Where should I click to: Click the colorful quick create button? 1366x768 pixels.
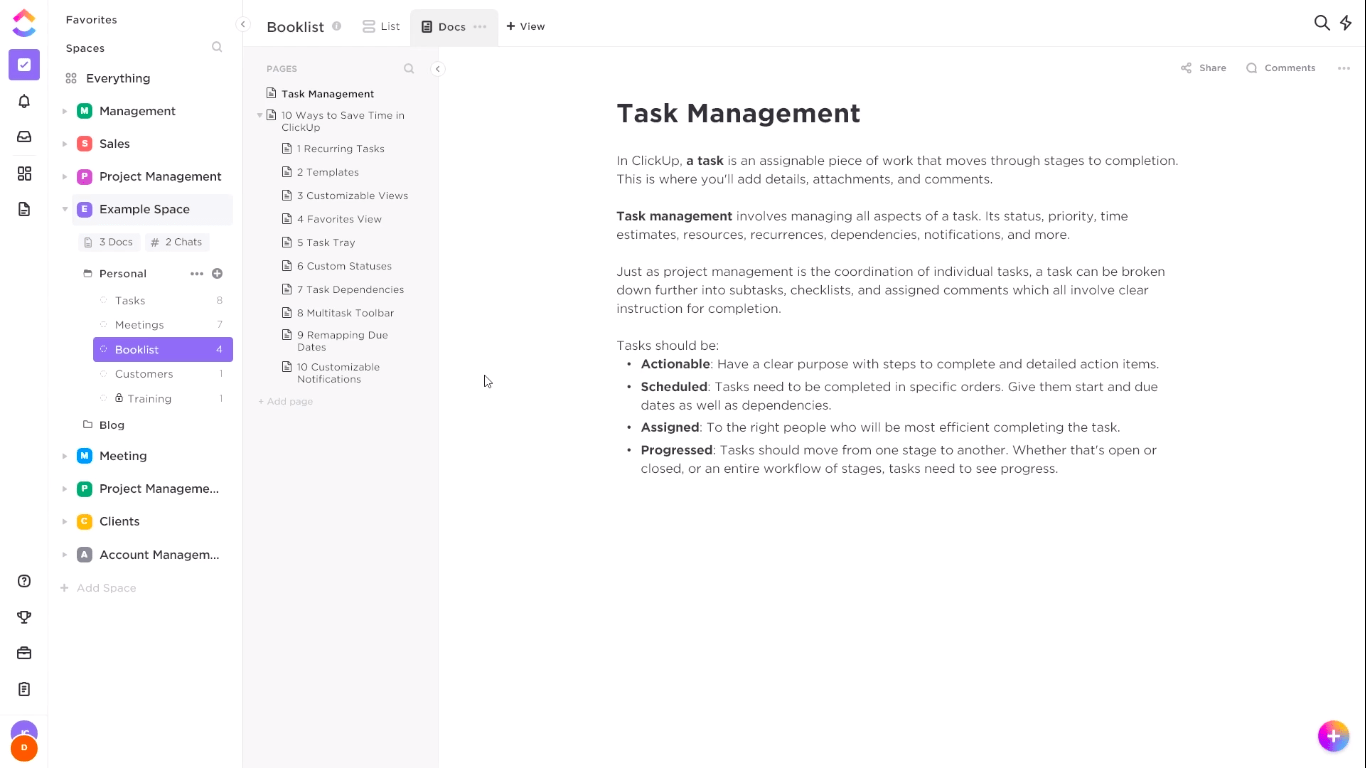1333,736
